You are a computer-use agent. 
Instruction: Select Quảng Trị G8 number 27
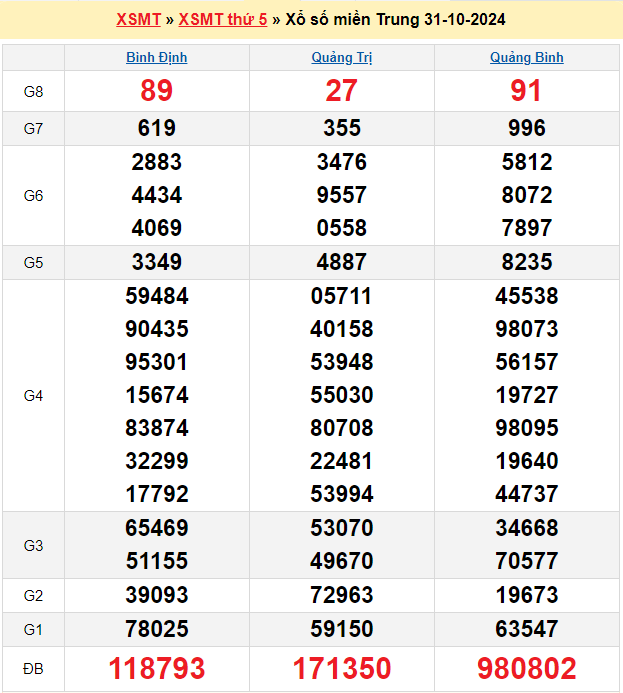(341, 91)
